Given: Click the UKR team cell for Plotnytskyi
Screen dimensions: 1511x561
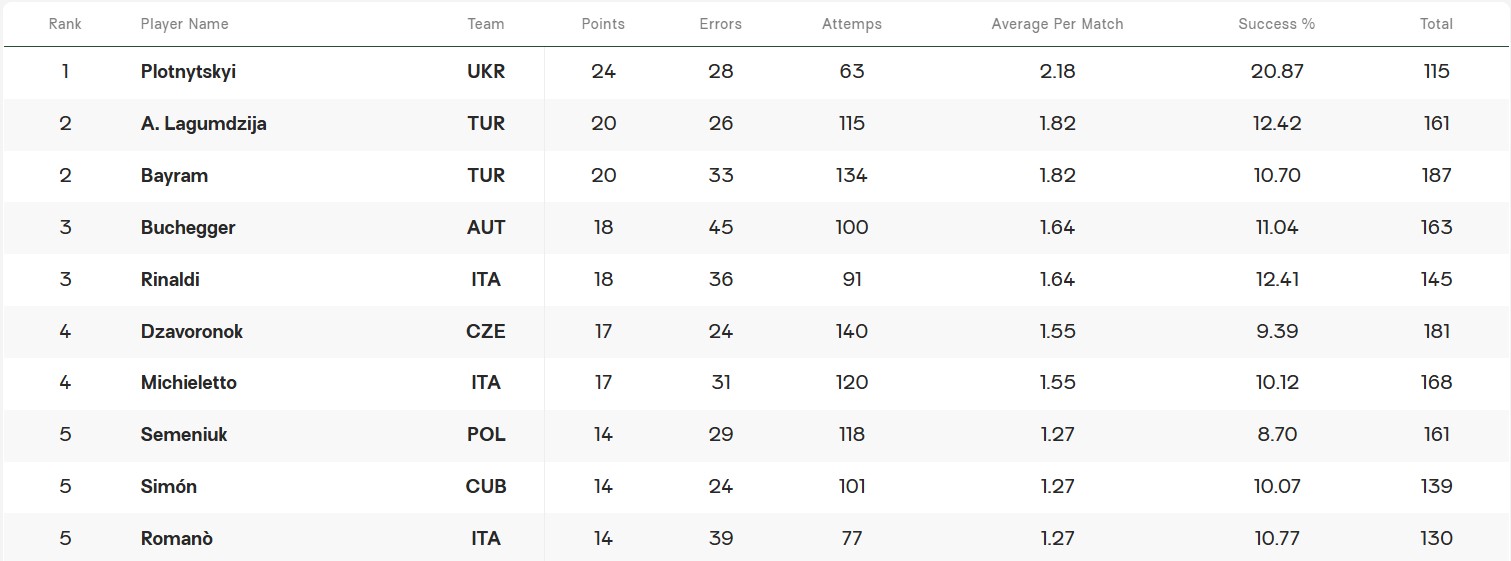Looking at the screenshot, I should 486,72.
